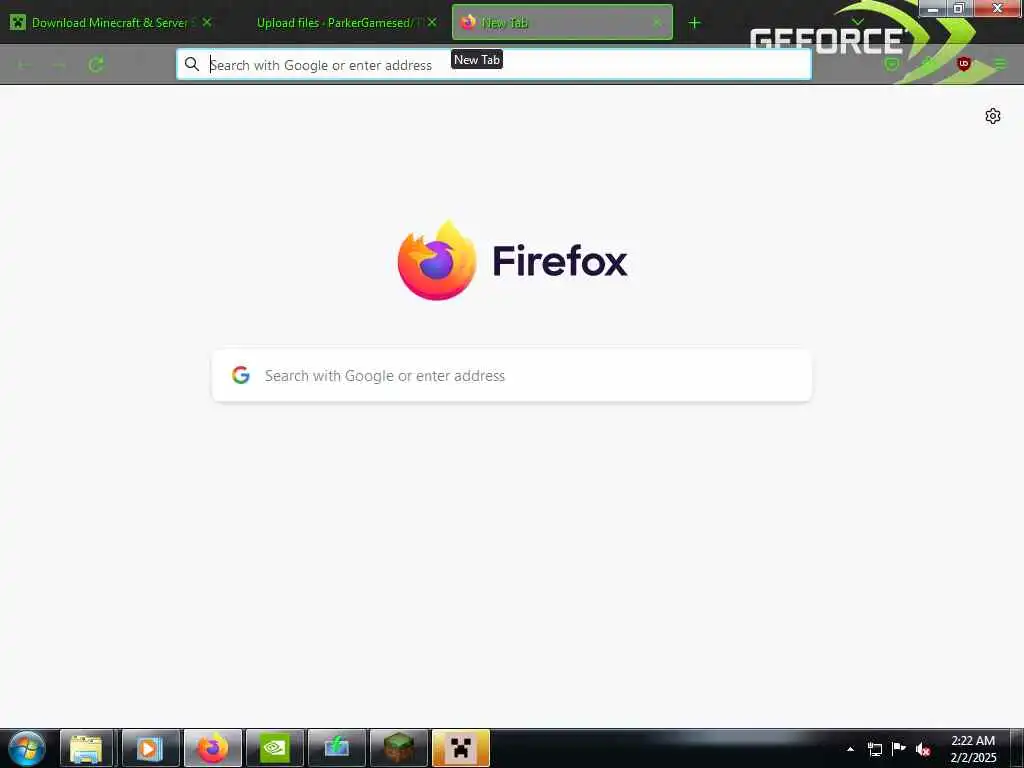
Task: Focus the top address bar field
Action: (x=494, y=65)
